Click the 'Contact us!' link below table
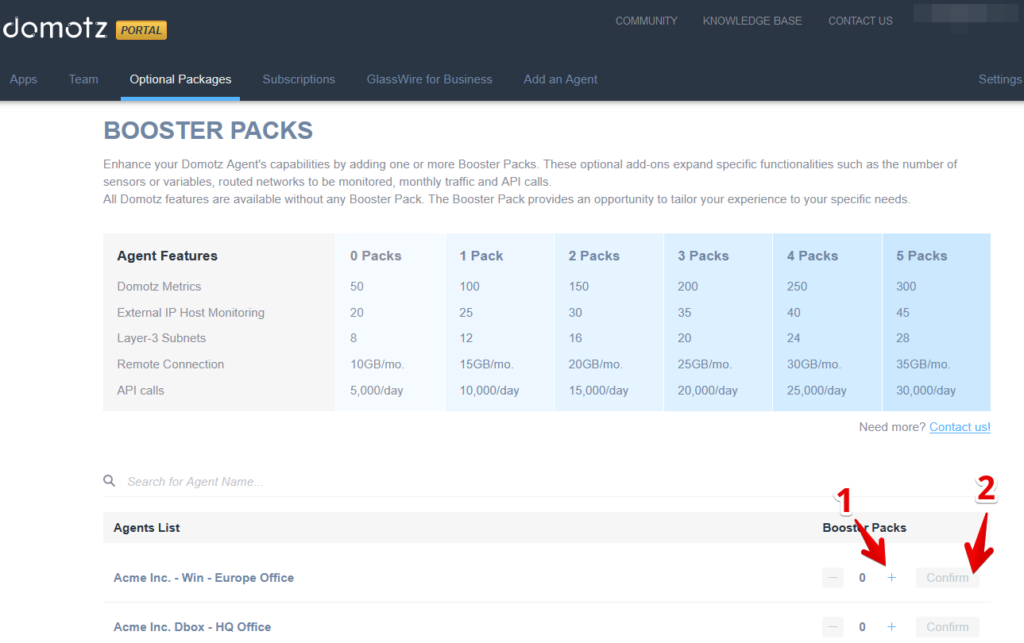Image resolution: width=1024 pixels, height=643 pixels. click(959, 427)
